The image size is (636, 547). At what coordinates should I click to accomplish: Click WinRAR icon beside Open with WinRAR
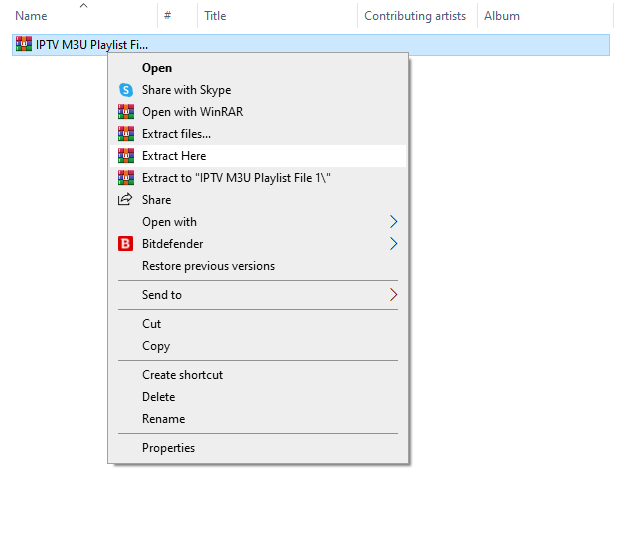click(x=126, y=112)
